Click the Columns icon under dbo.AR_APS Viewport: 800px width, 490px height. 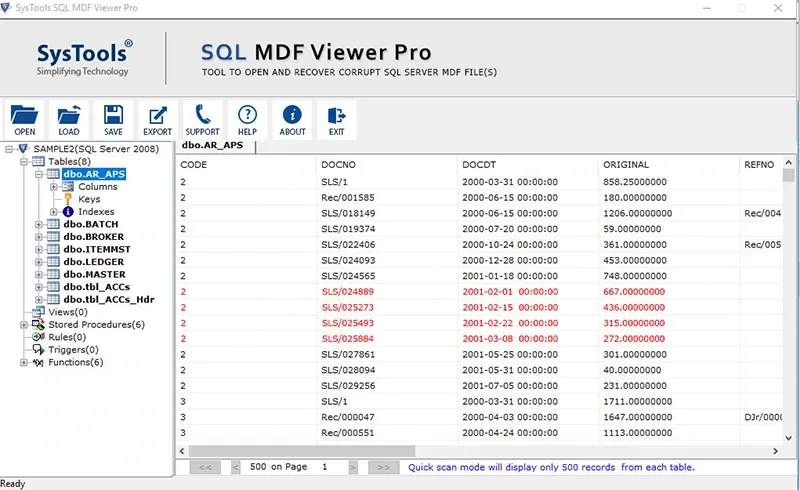[x=68, y=187]
